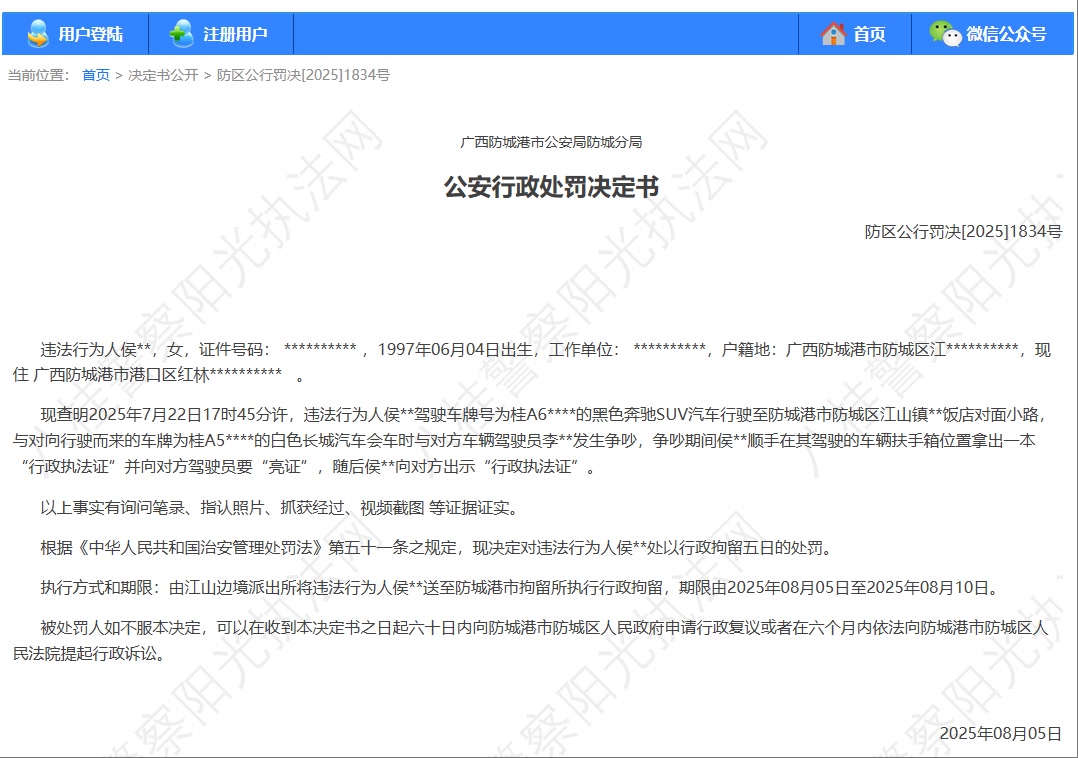Click paragraph citing 治安管理处罚法 第五十一条
Viewport: 1078px width, 758px height.
pyautogui.click(x=439, y=548)
